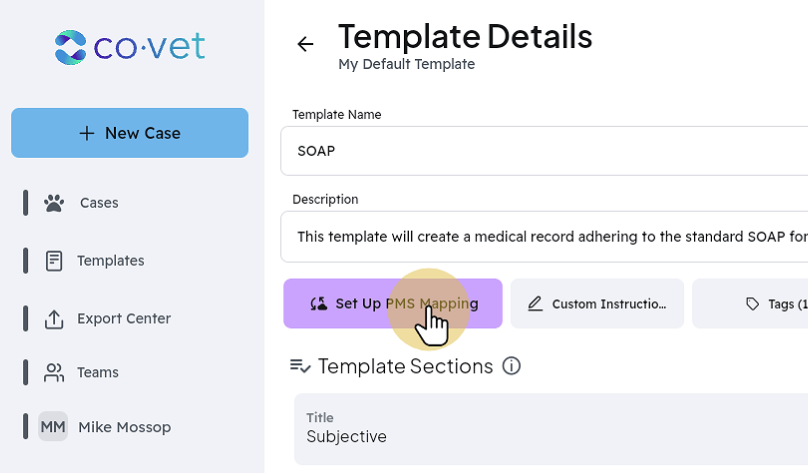The width and height of the screenshot is (808, 473).
Task: Click the Template Name input field
Action: click(544, 151)
